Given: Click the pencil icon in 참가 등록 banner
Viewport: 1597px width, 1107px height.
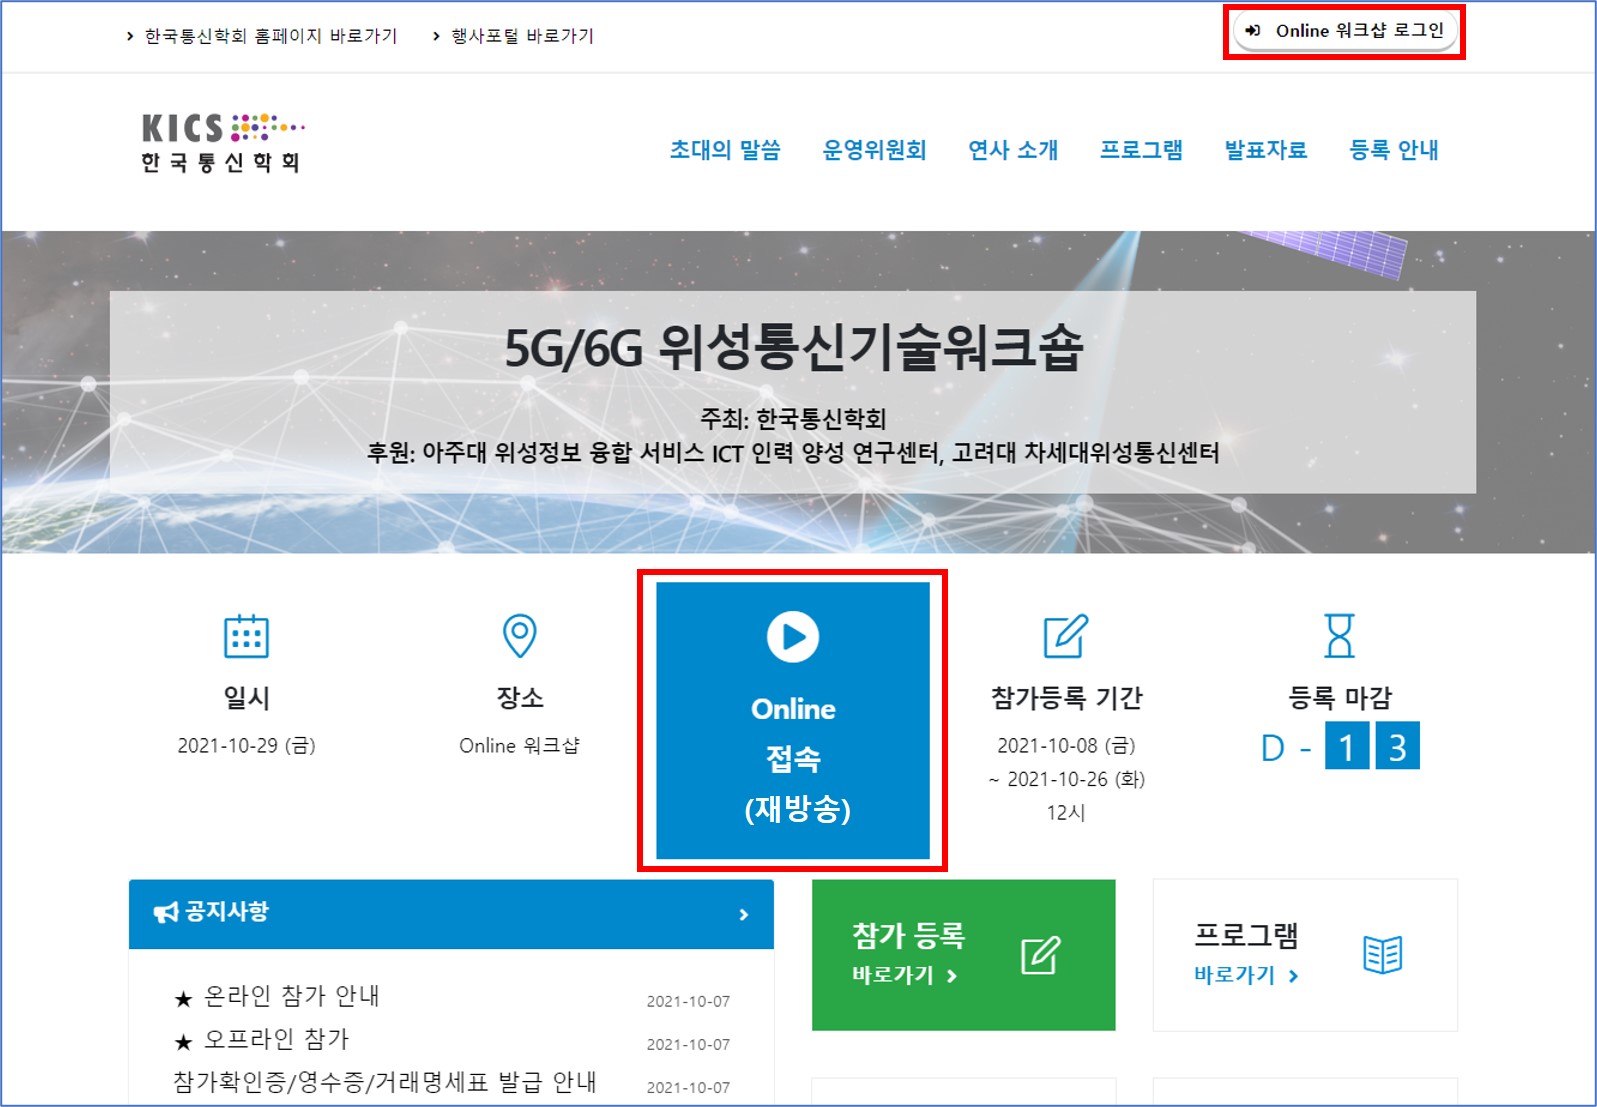Looking at the screenshot, I should pyautogui.click(x=1040, y=956).
